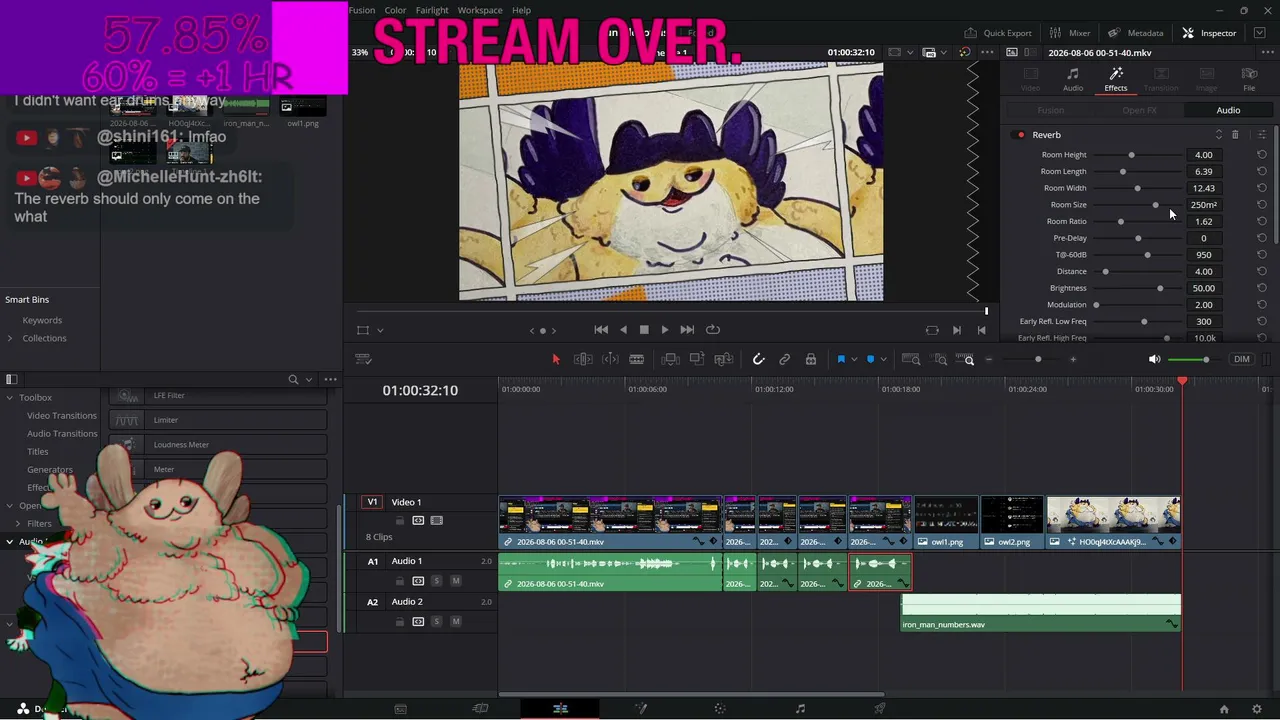The height and width of the screenshot is (720, 1280).
Task: Adjust the Room Size slider
Action: (1155, 205)
